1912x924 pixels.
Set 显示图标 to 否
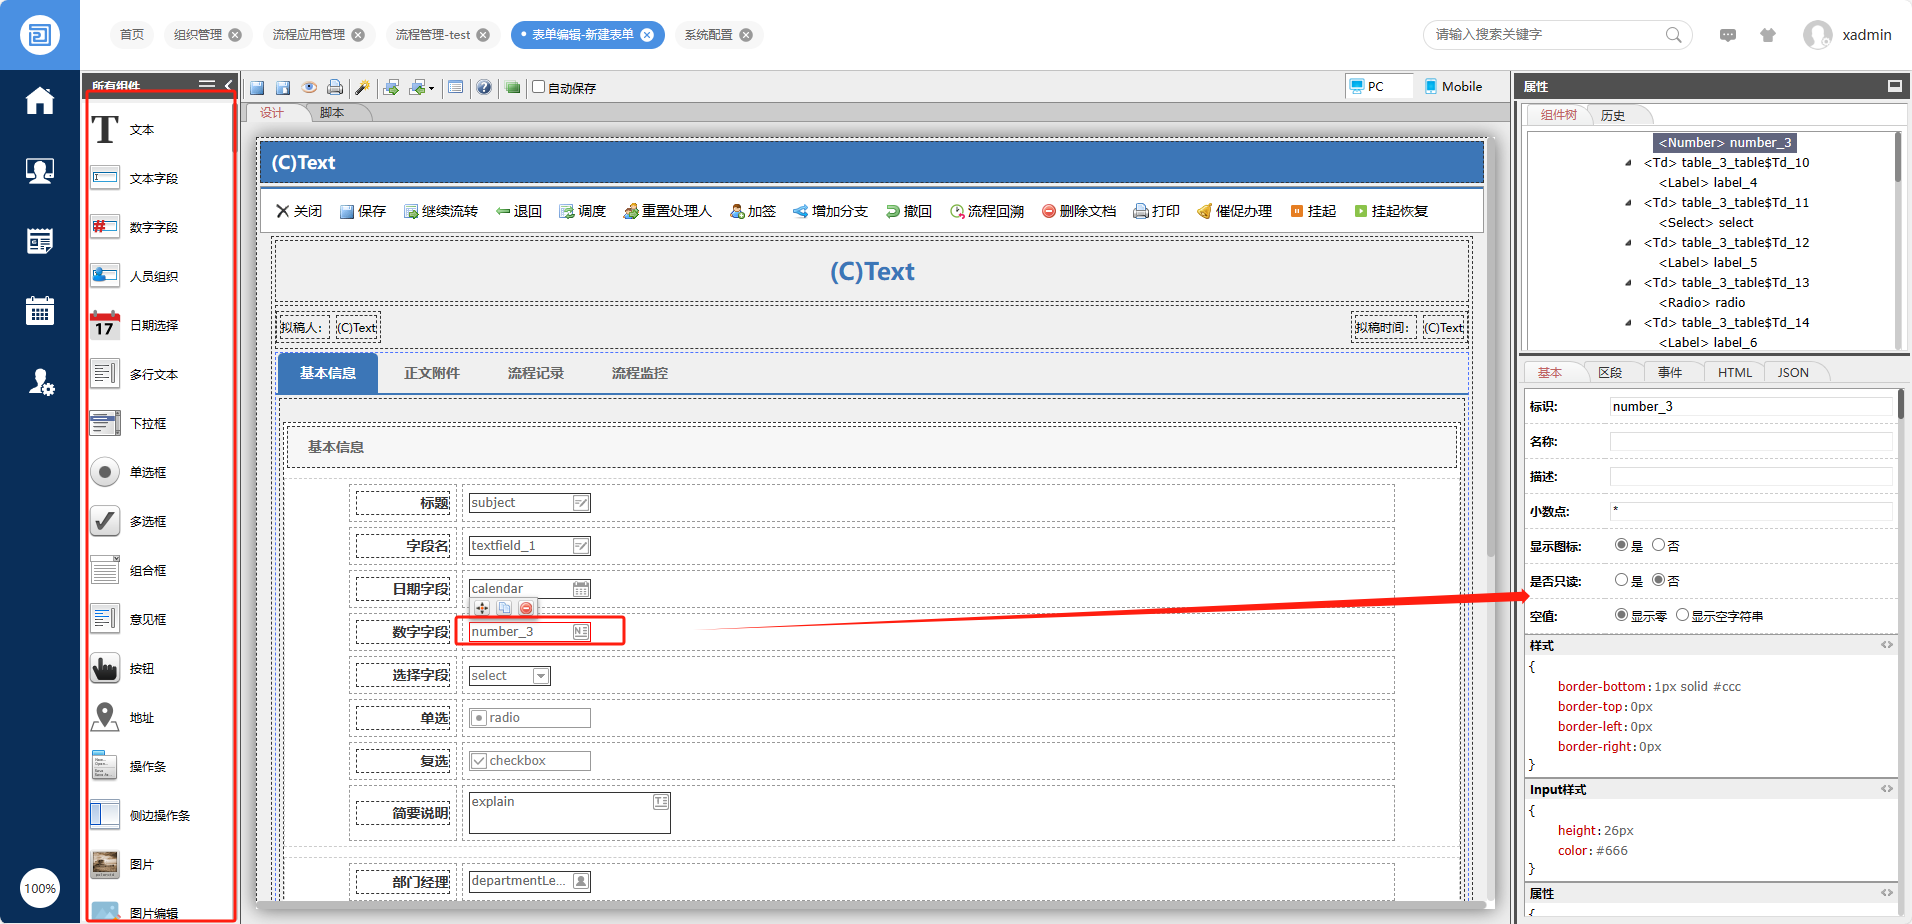1658,545
